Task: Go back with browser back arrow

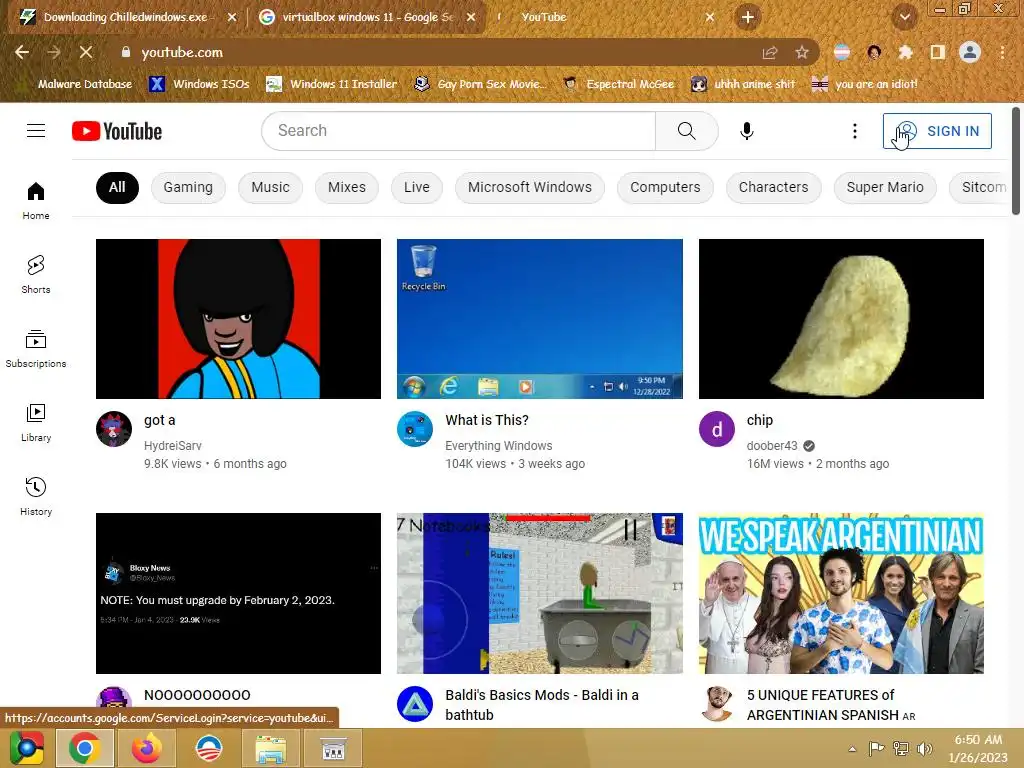Action: coord(22,52)
